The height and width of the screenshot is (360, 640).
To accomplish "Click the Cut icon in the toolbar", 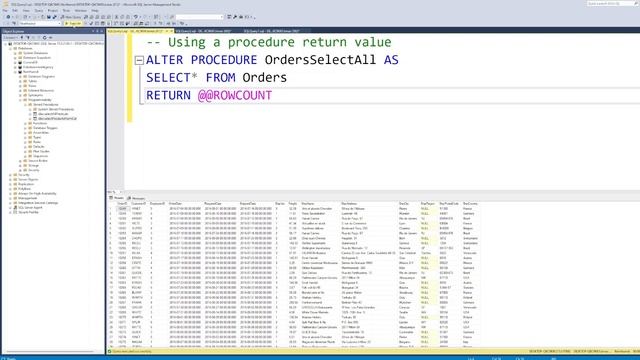I will 116,17.
